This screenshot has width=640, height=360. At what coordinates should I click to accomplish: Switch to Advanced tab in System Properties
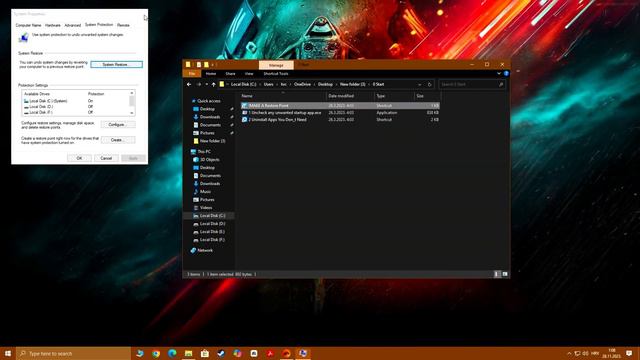(73, 25)
